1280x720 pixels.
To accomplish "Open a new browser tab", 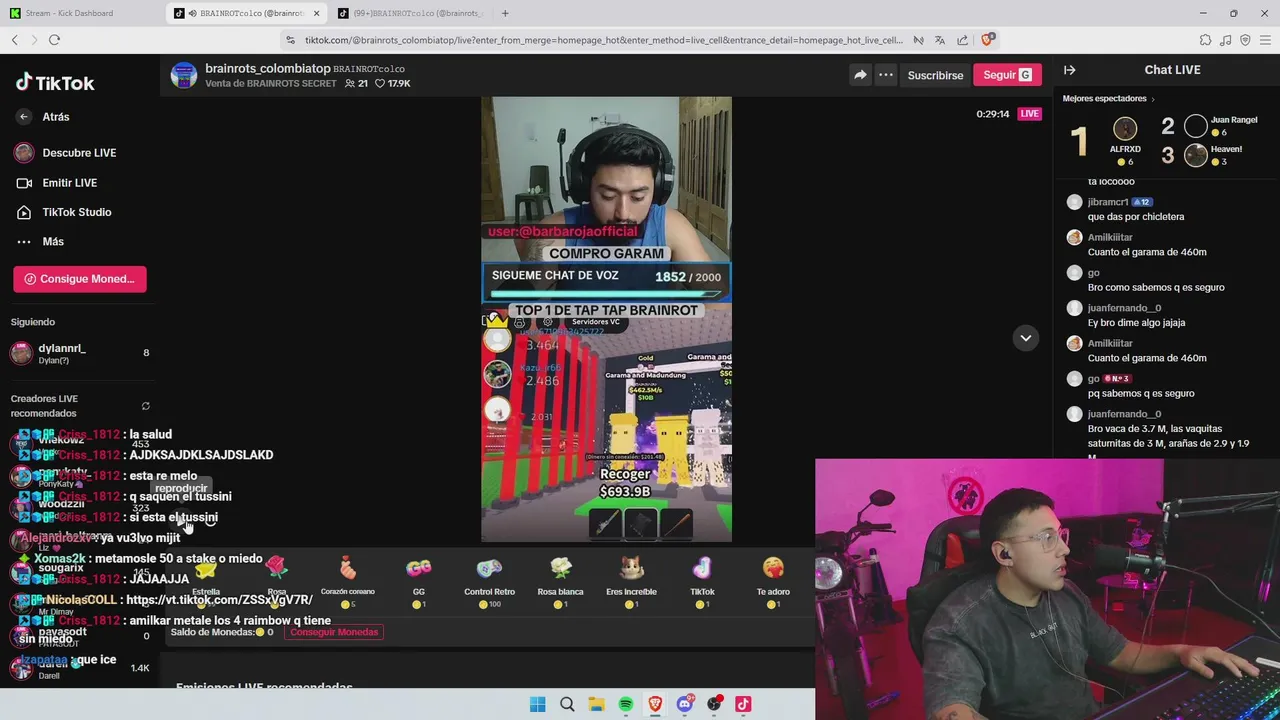I will (505, 13).
